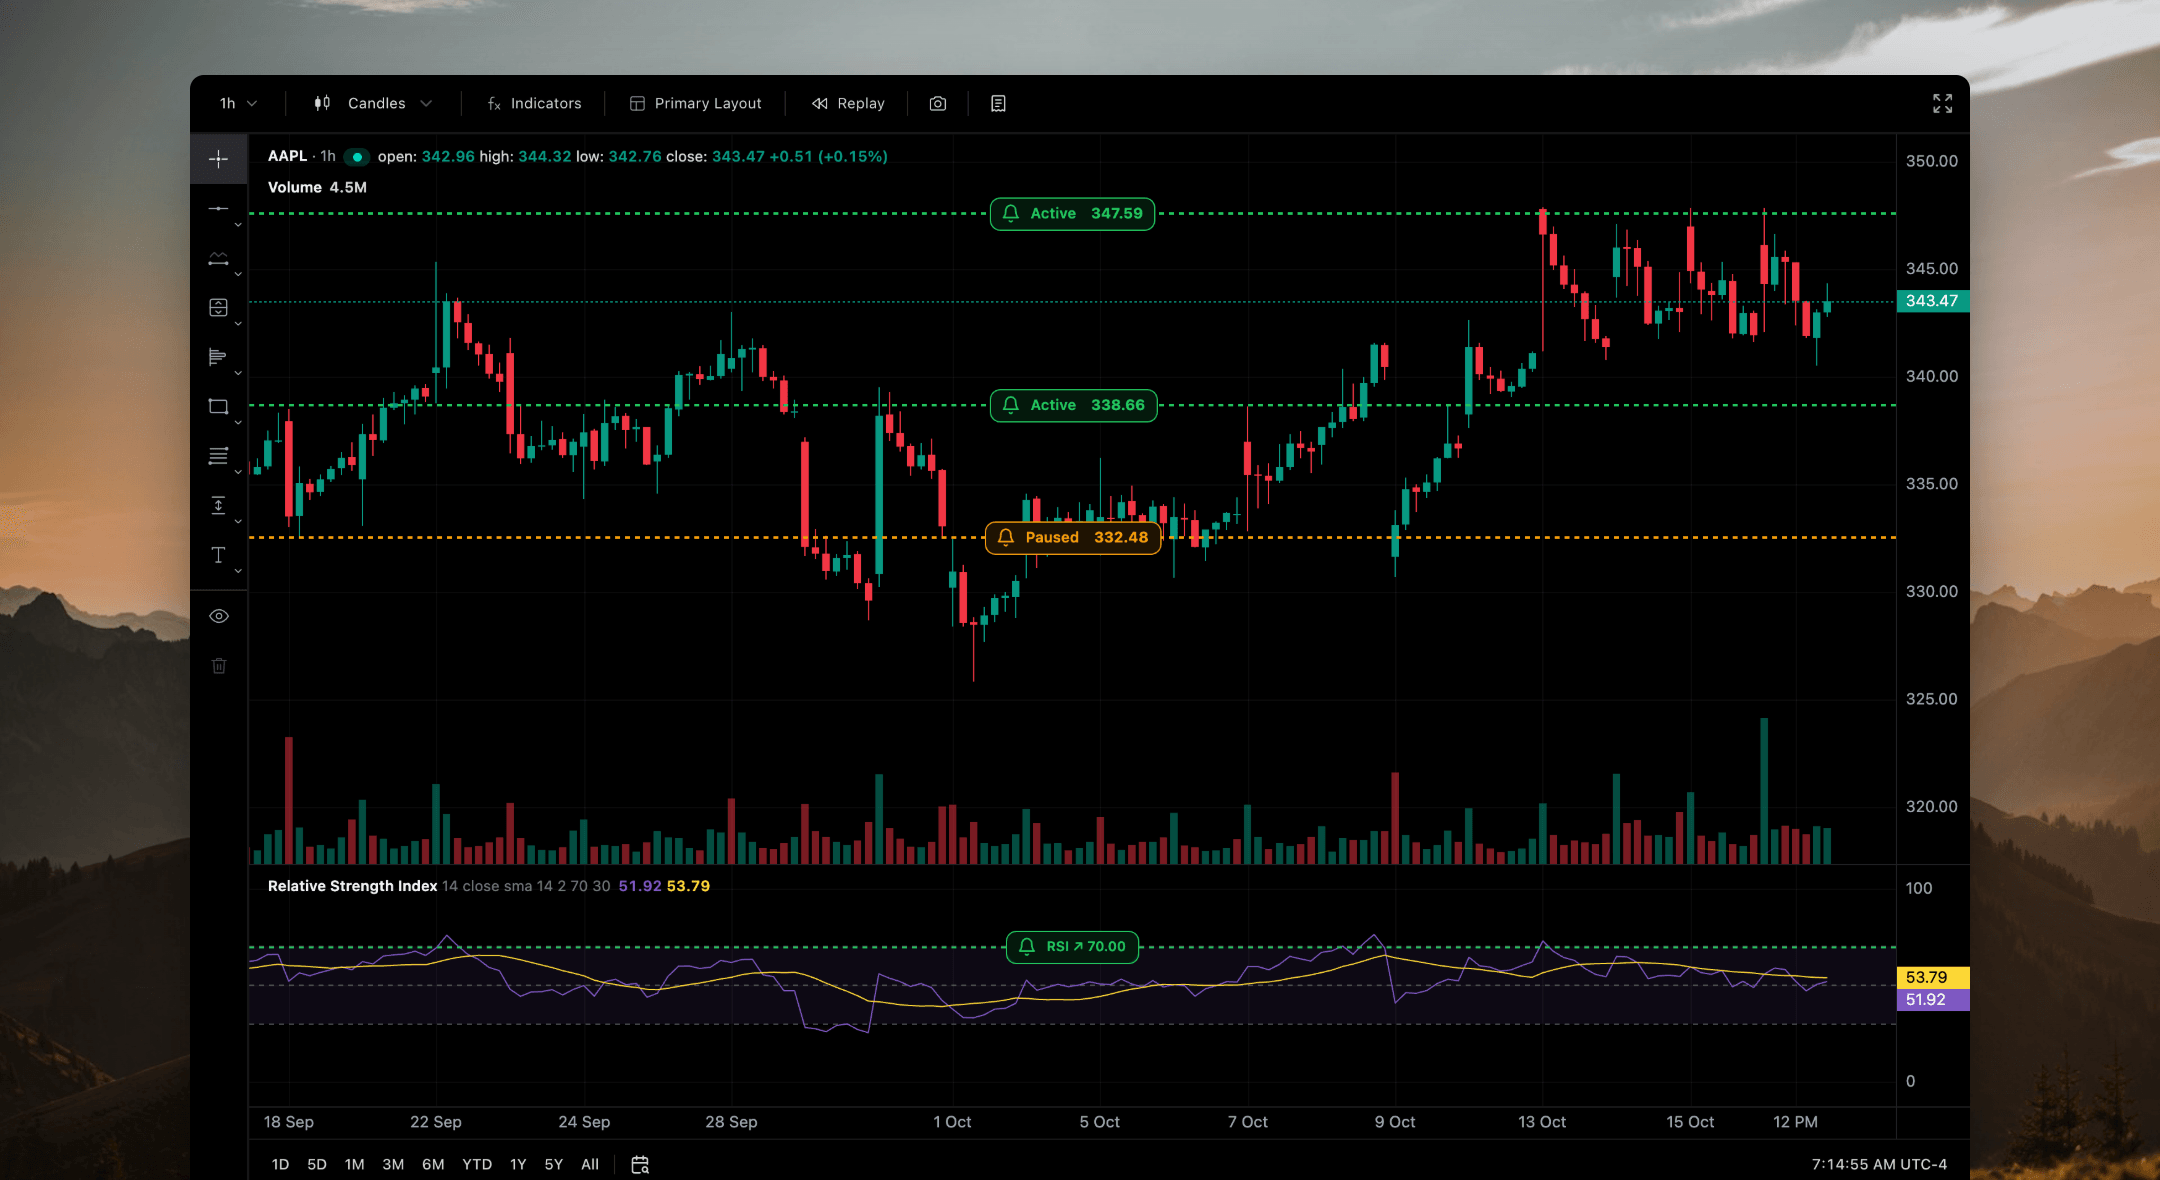The image size is (2160, 1180).
Task: Open the Fibonacci lines tool
Action: coord(218,456)
